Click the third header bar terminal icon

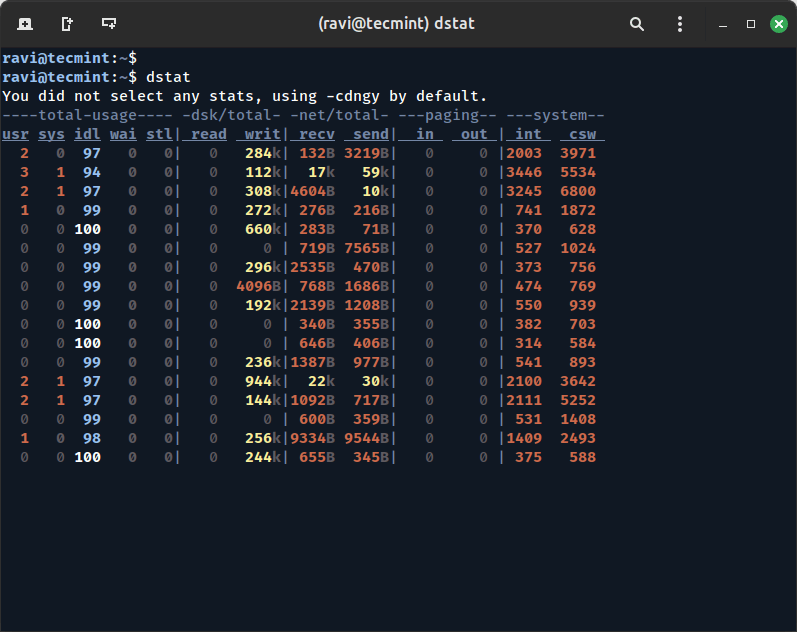coord(109,23)
